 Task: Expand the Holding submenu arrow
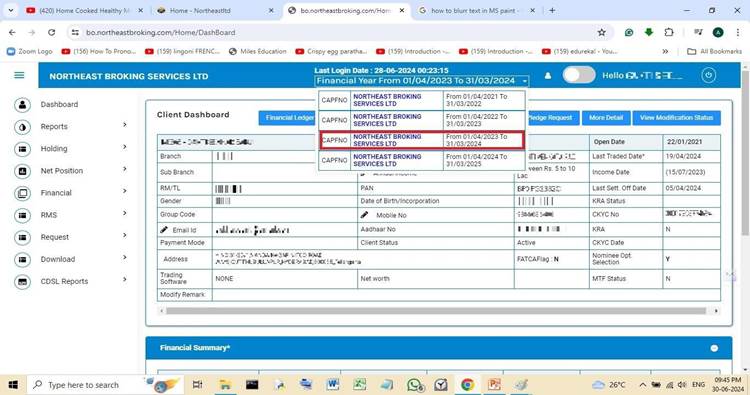124,147
